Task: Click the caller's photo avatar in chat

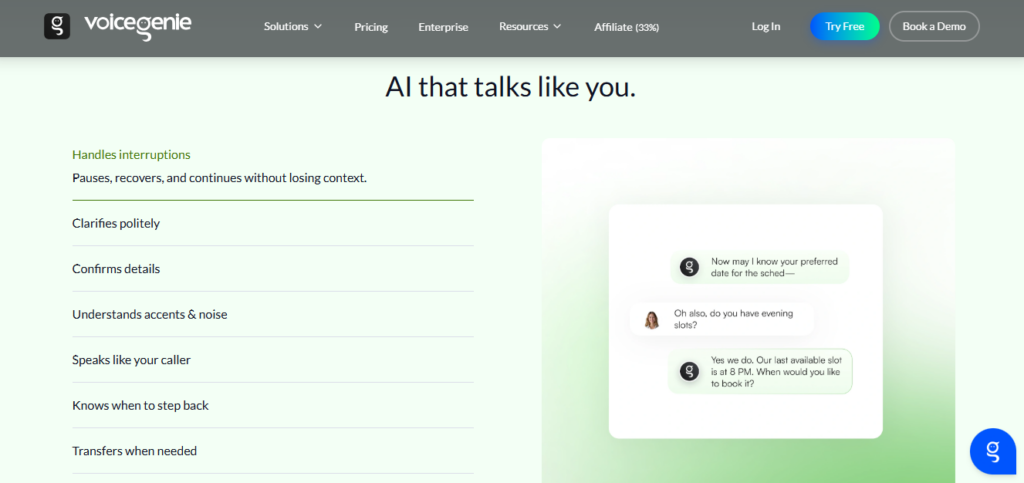Action: [651, 319]
